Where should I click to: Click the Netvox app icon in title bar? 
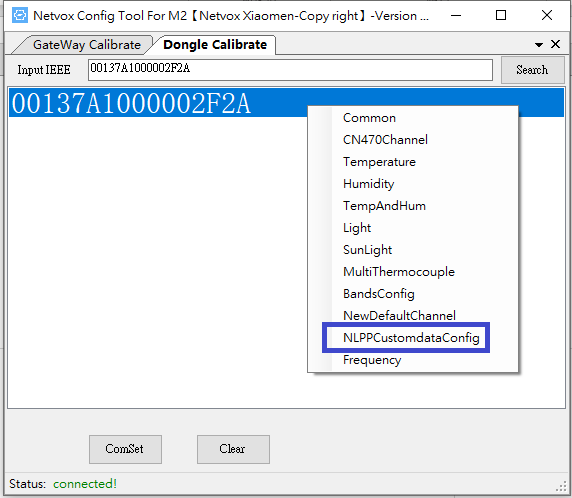pos(20,15)
